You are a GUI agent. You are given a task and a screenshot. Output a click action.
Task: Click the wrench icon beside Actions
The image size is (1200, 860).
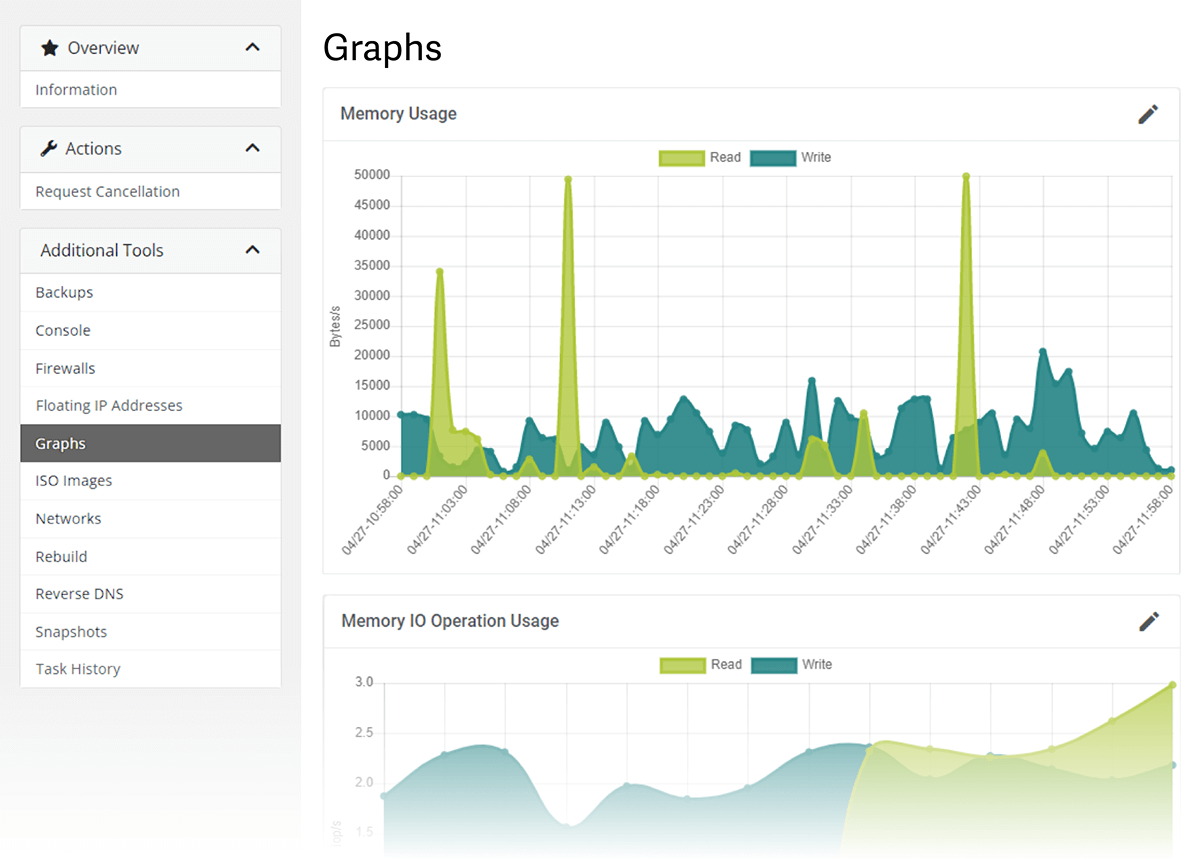coord(49,149)
